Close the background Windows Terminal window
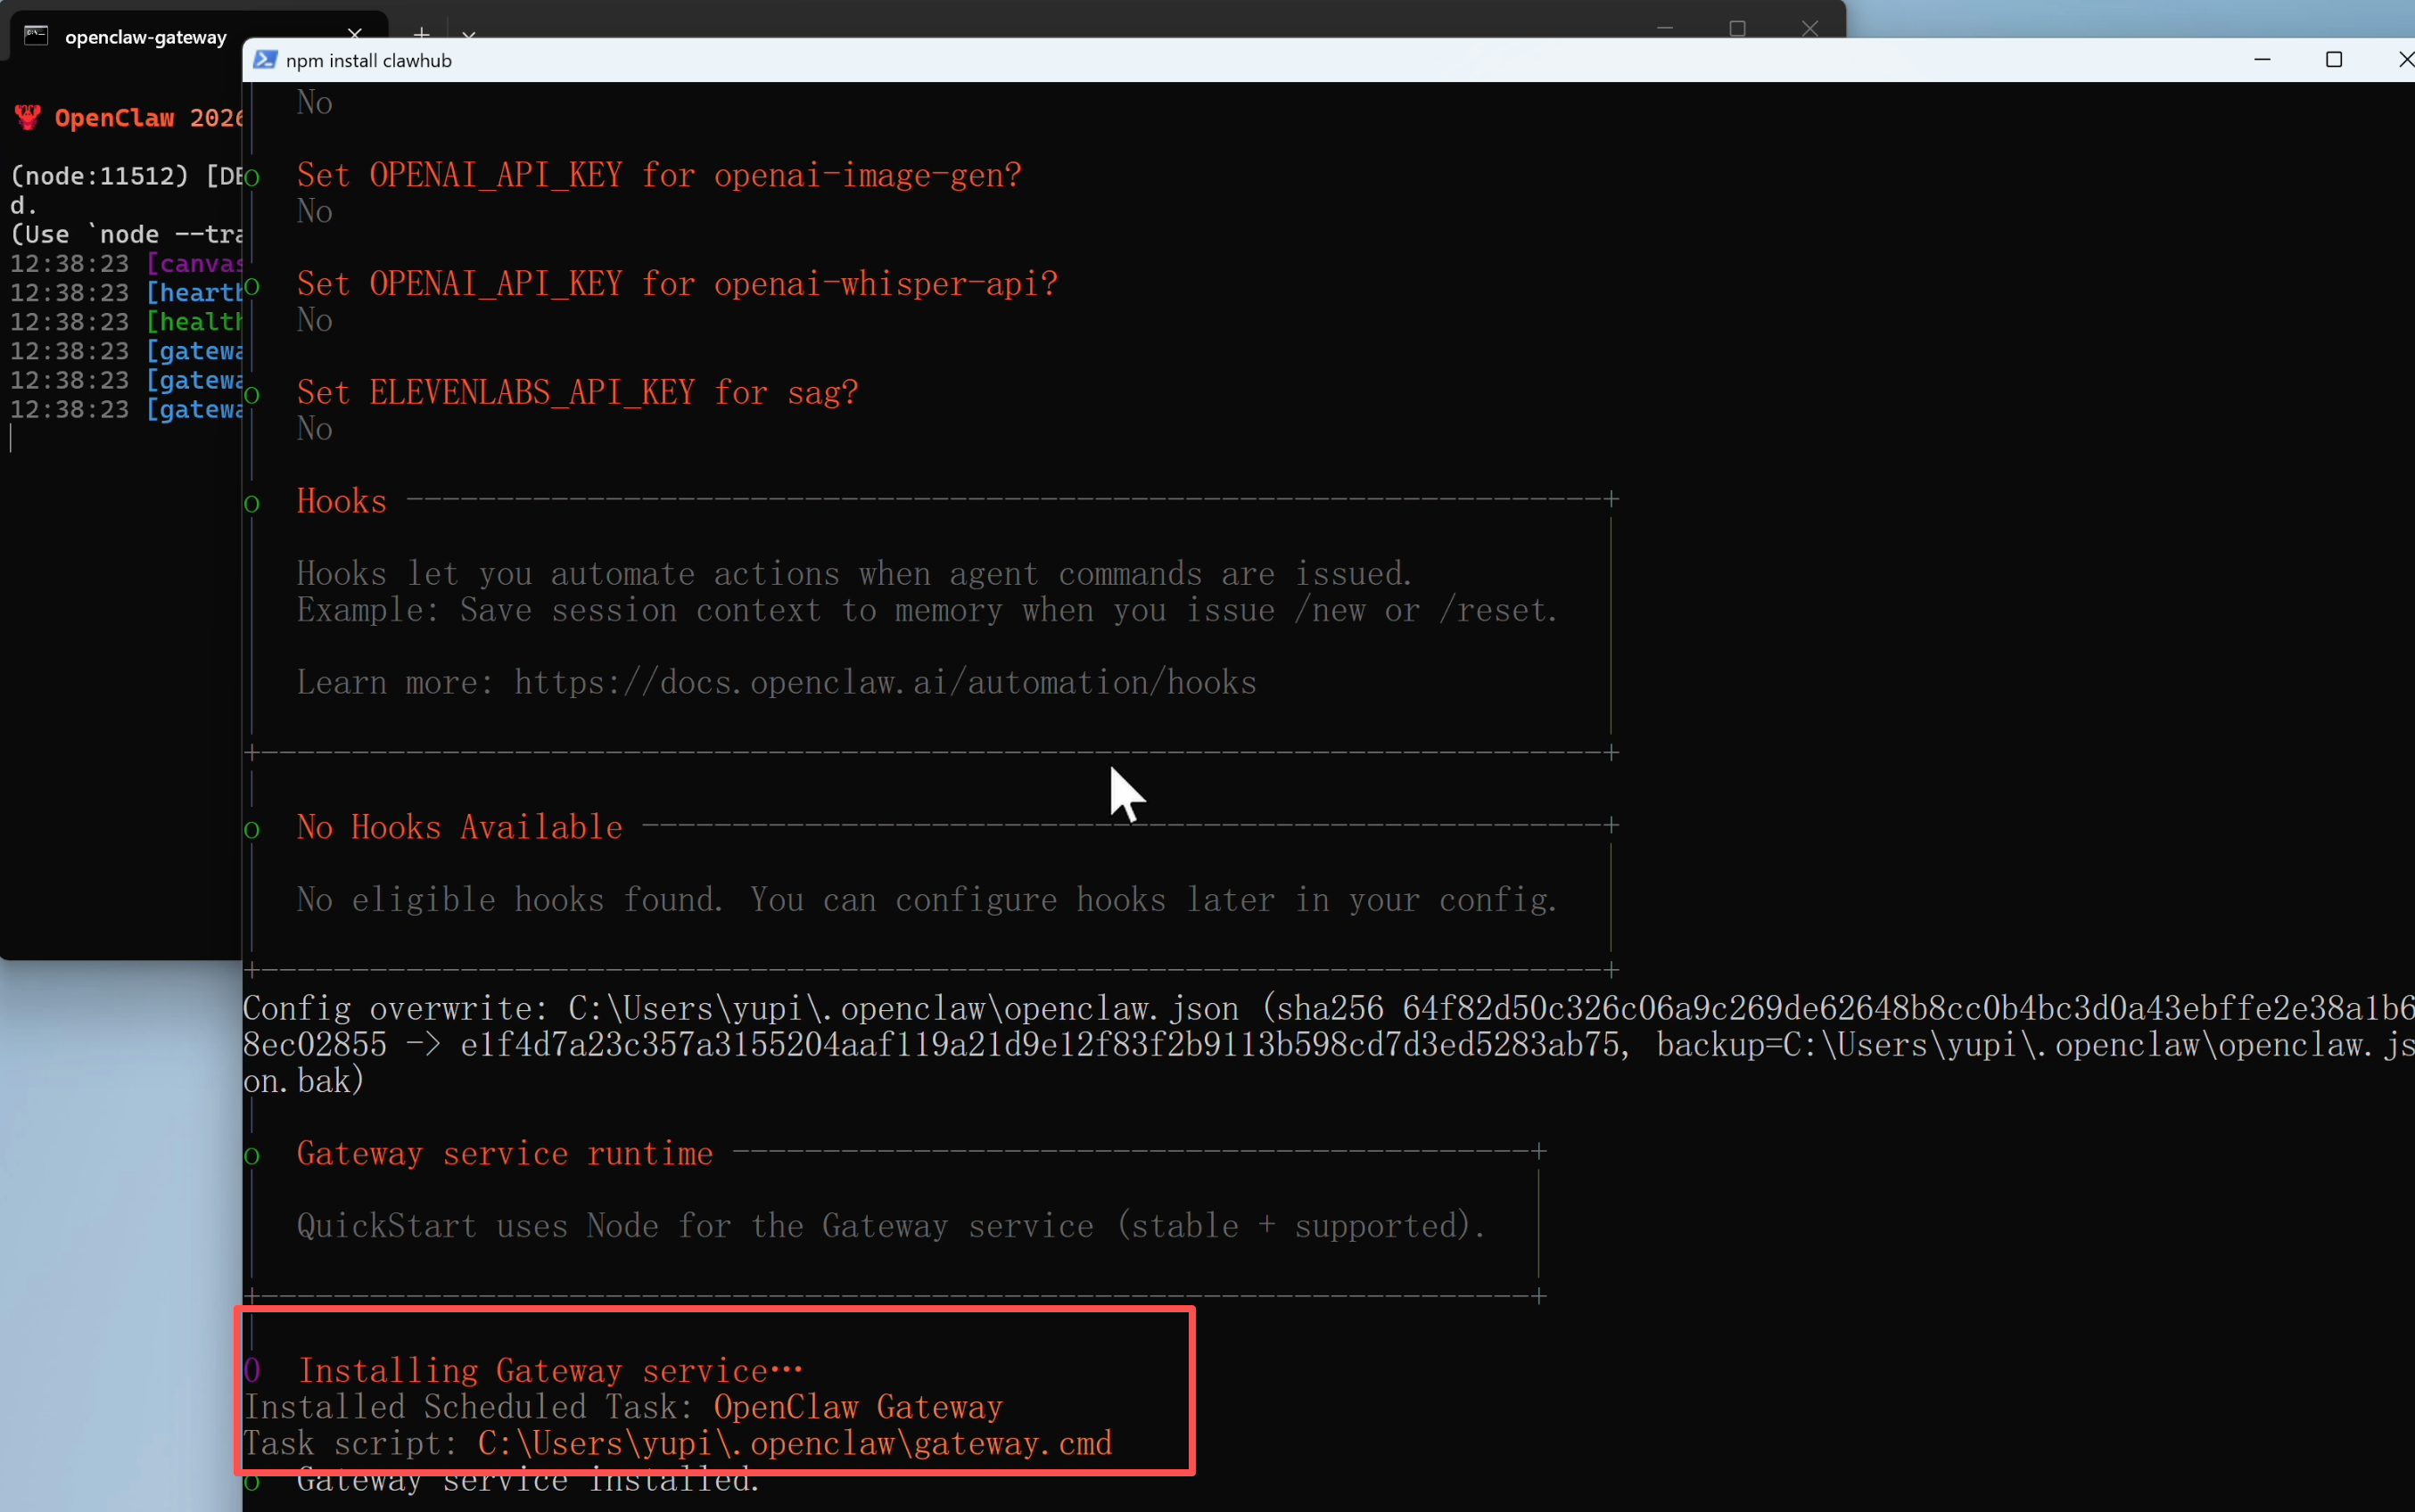This screenshot has width=2415, height=1512. 1810,28
